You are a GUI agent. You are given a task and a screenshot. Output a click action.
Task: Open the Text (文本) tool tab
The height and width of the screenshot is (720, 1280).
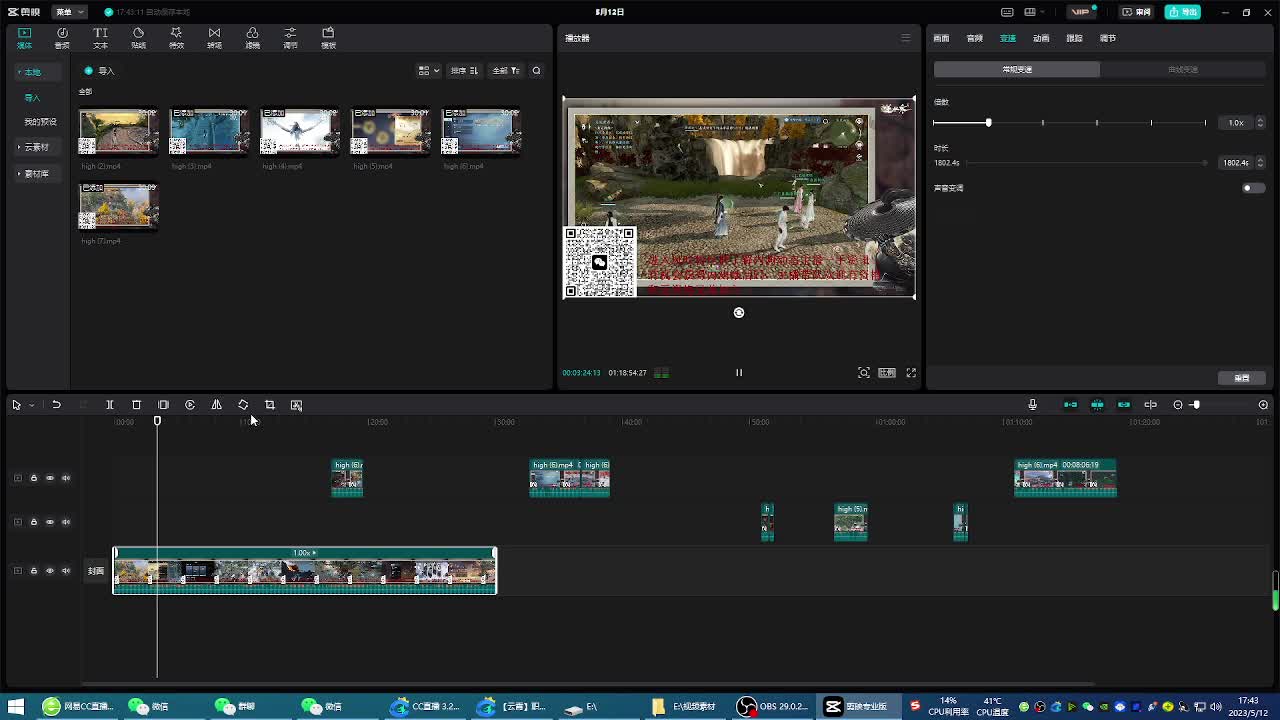click(x=100, y=38)
